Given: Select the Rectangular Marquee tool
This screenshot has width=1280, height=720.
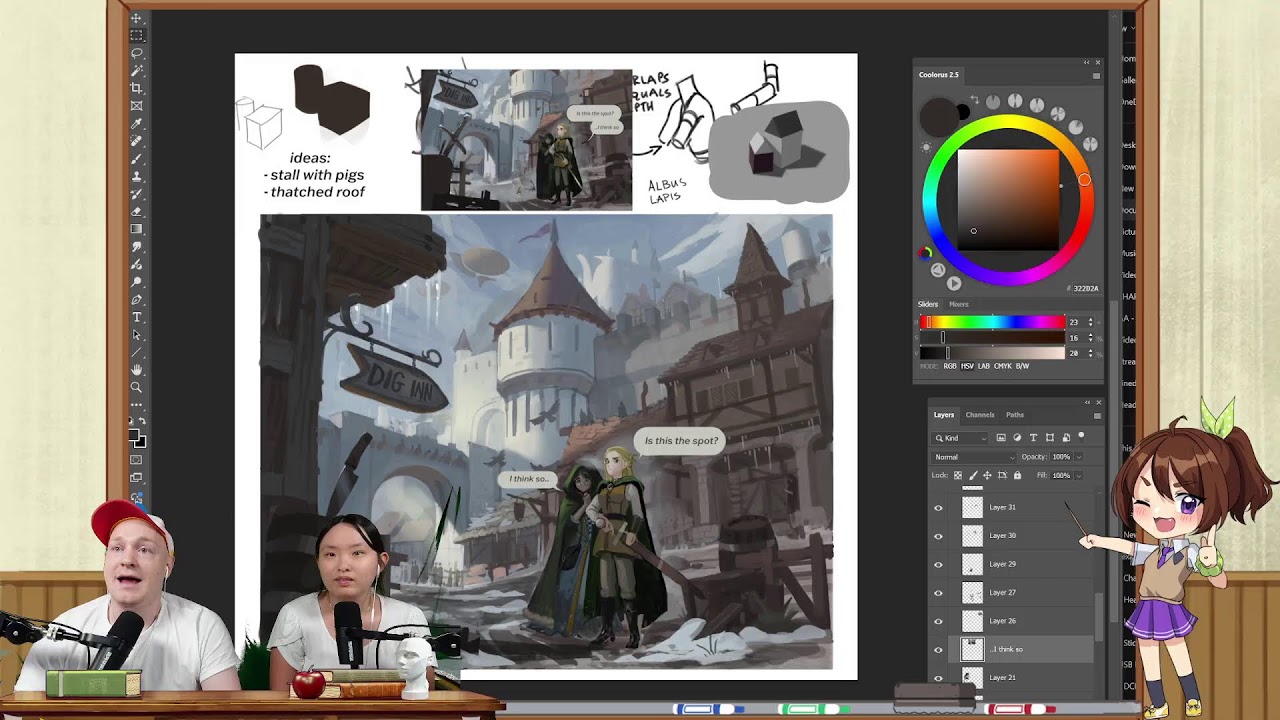Looking at the screenshot, I should pyautogui.click(x=137, y=35).
